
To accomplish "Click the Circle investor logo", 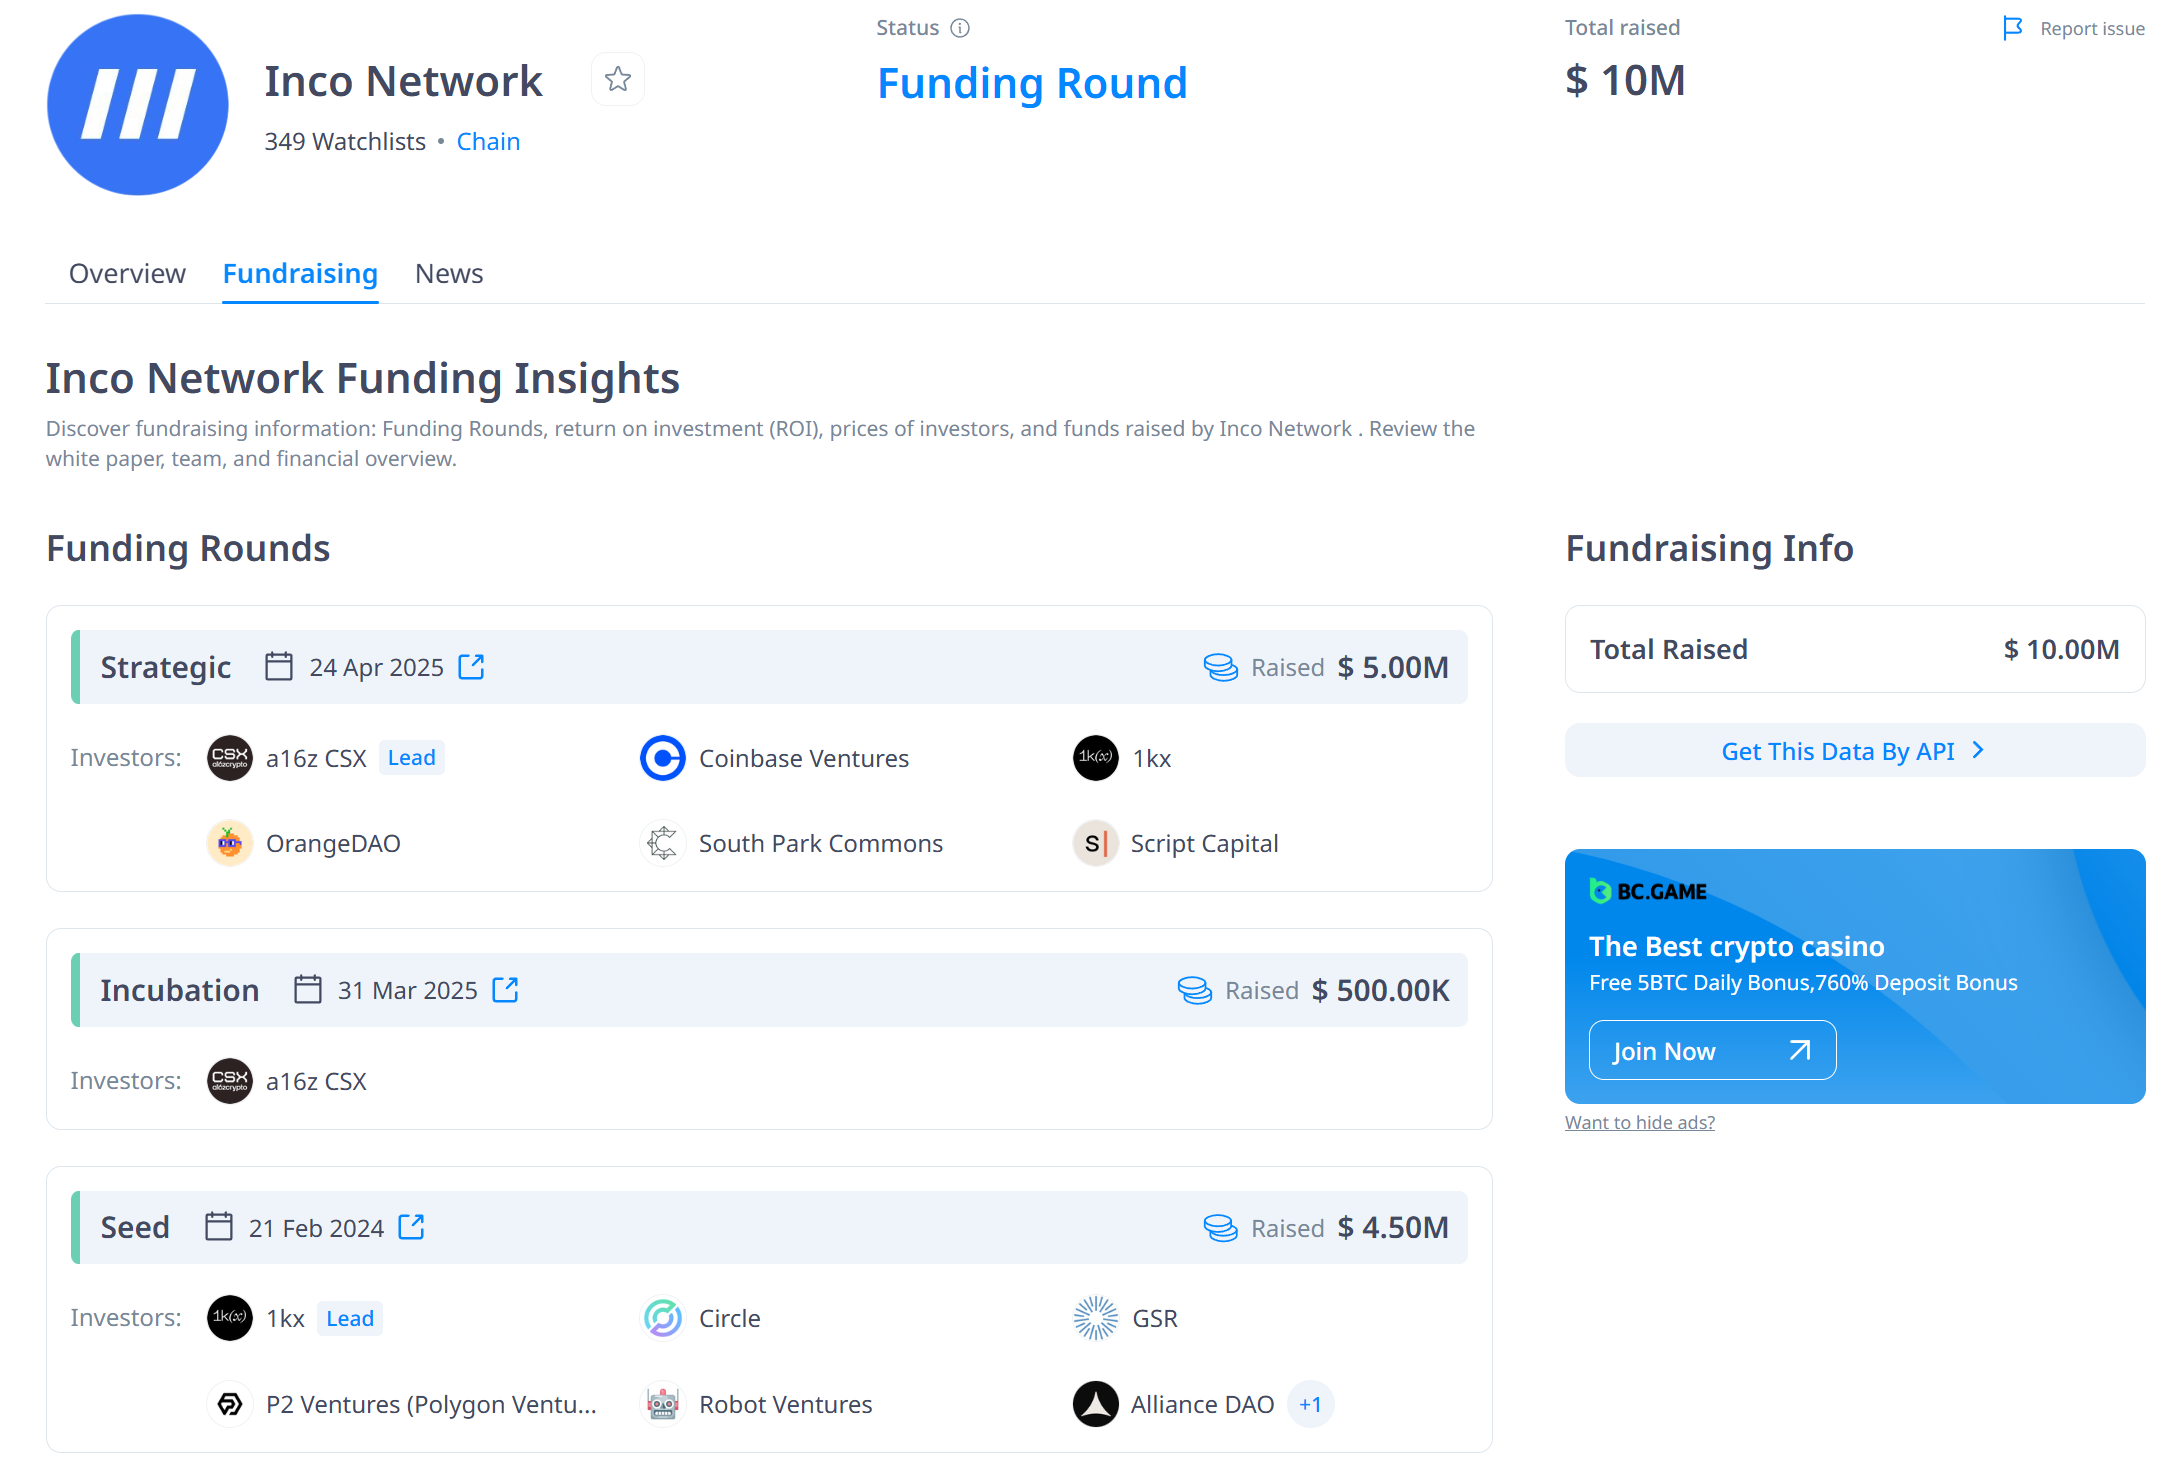I will [x=662, y=1318].
